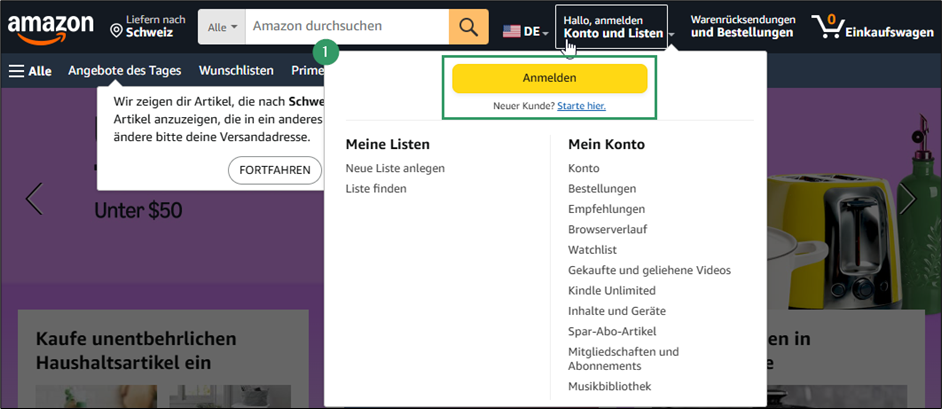Select Bestellungen under Mein Konto
Screen dimensions: 942x409
(x=602, y=189)
